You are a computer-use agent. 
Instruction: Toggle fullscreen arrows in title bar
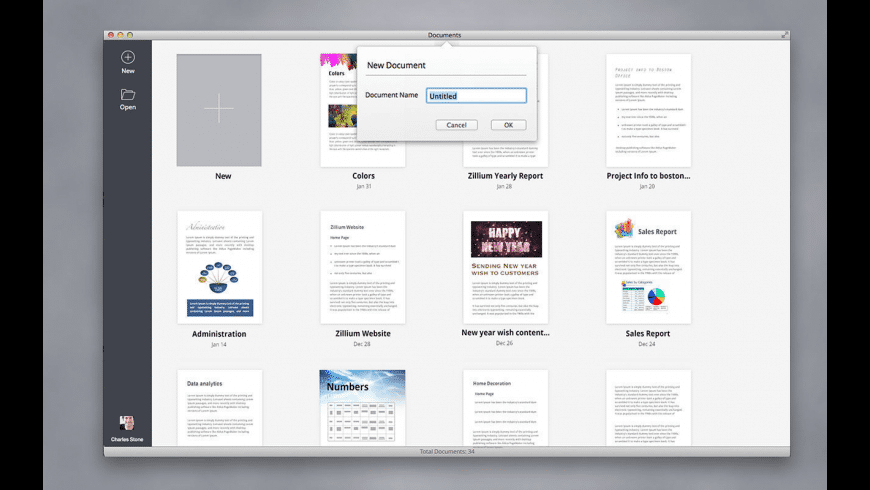tap(785, 35)
